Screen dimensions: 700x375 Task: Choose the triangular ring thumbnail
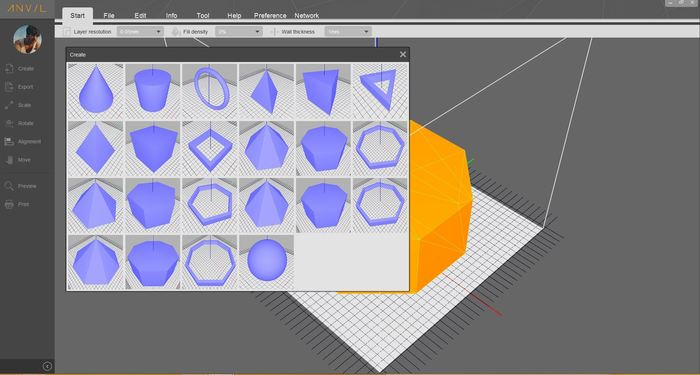click(380, 91)
